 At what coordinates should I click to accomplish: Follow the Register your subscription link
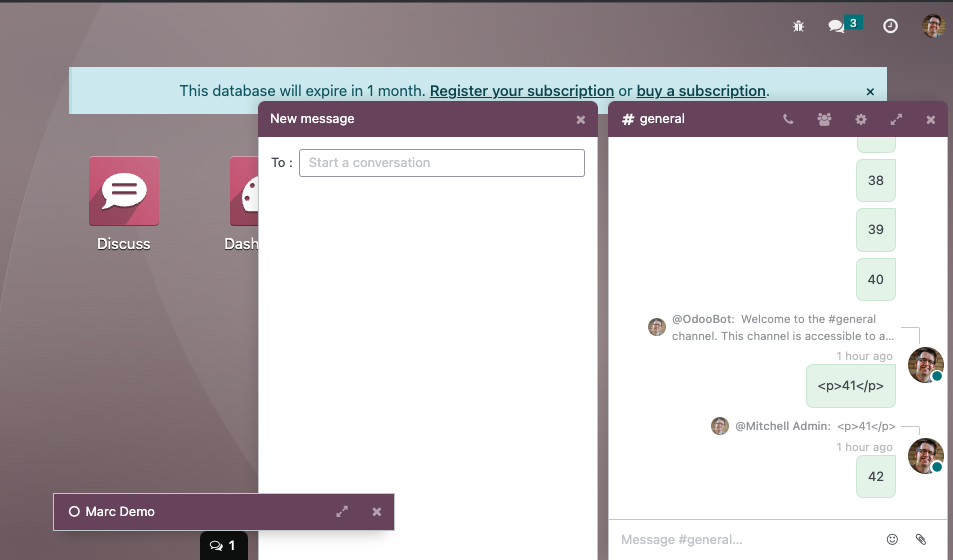(521, 91)
